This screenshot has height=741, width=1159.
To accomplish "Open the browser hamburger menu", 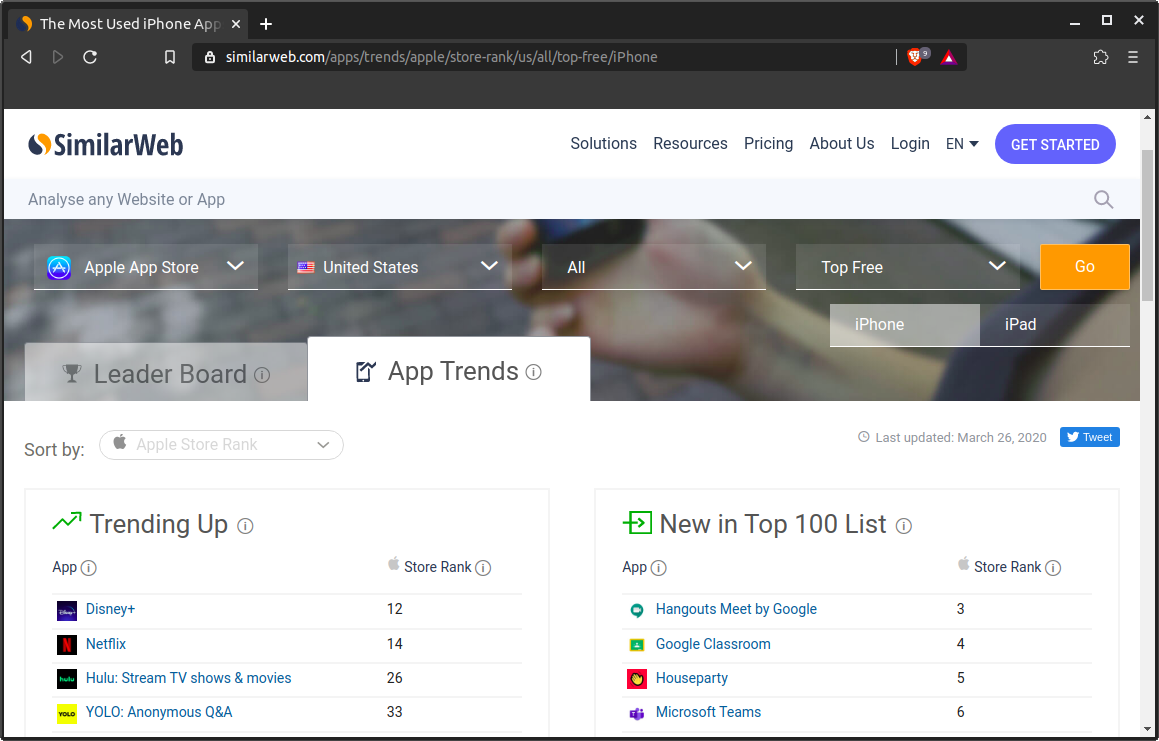I will coord(1132,57).
